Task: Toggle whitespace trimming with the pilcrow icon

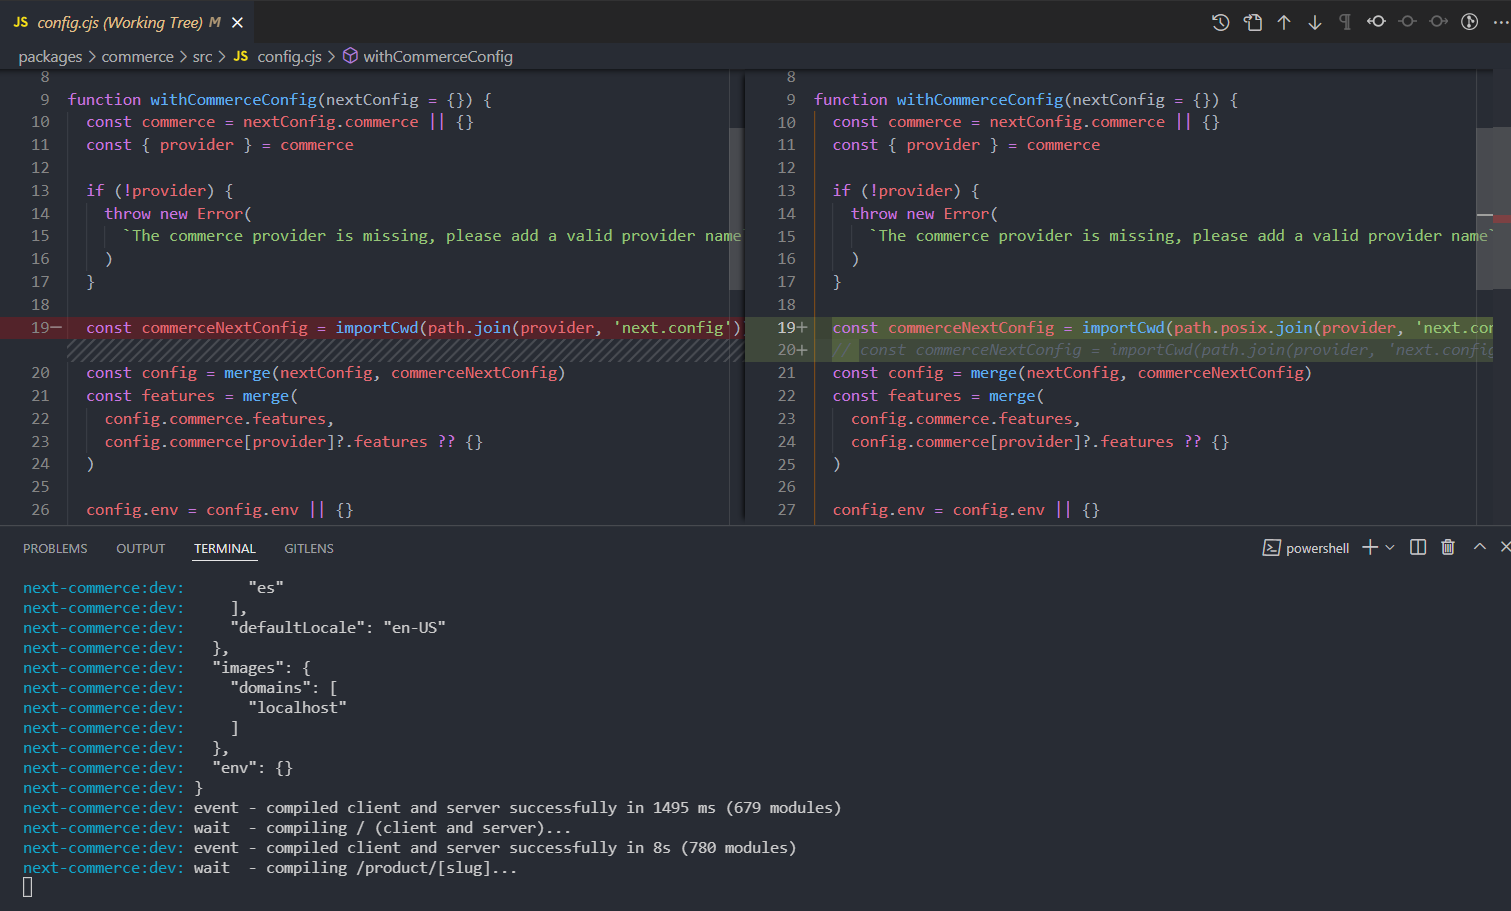Action: [1345, 22]
